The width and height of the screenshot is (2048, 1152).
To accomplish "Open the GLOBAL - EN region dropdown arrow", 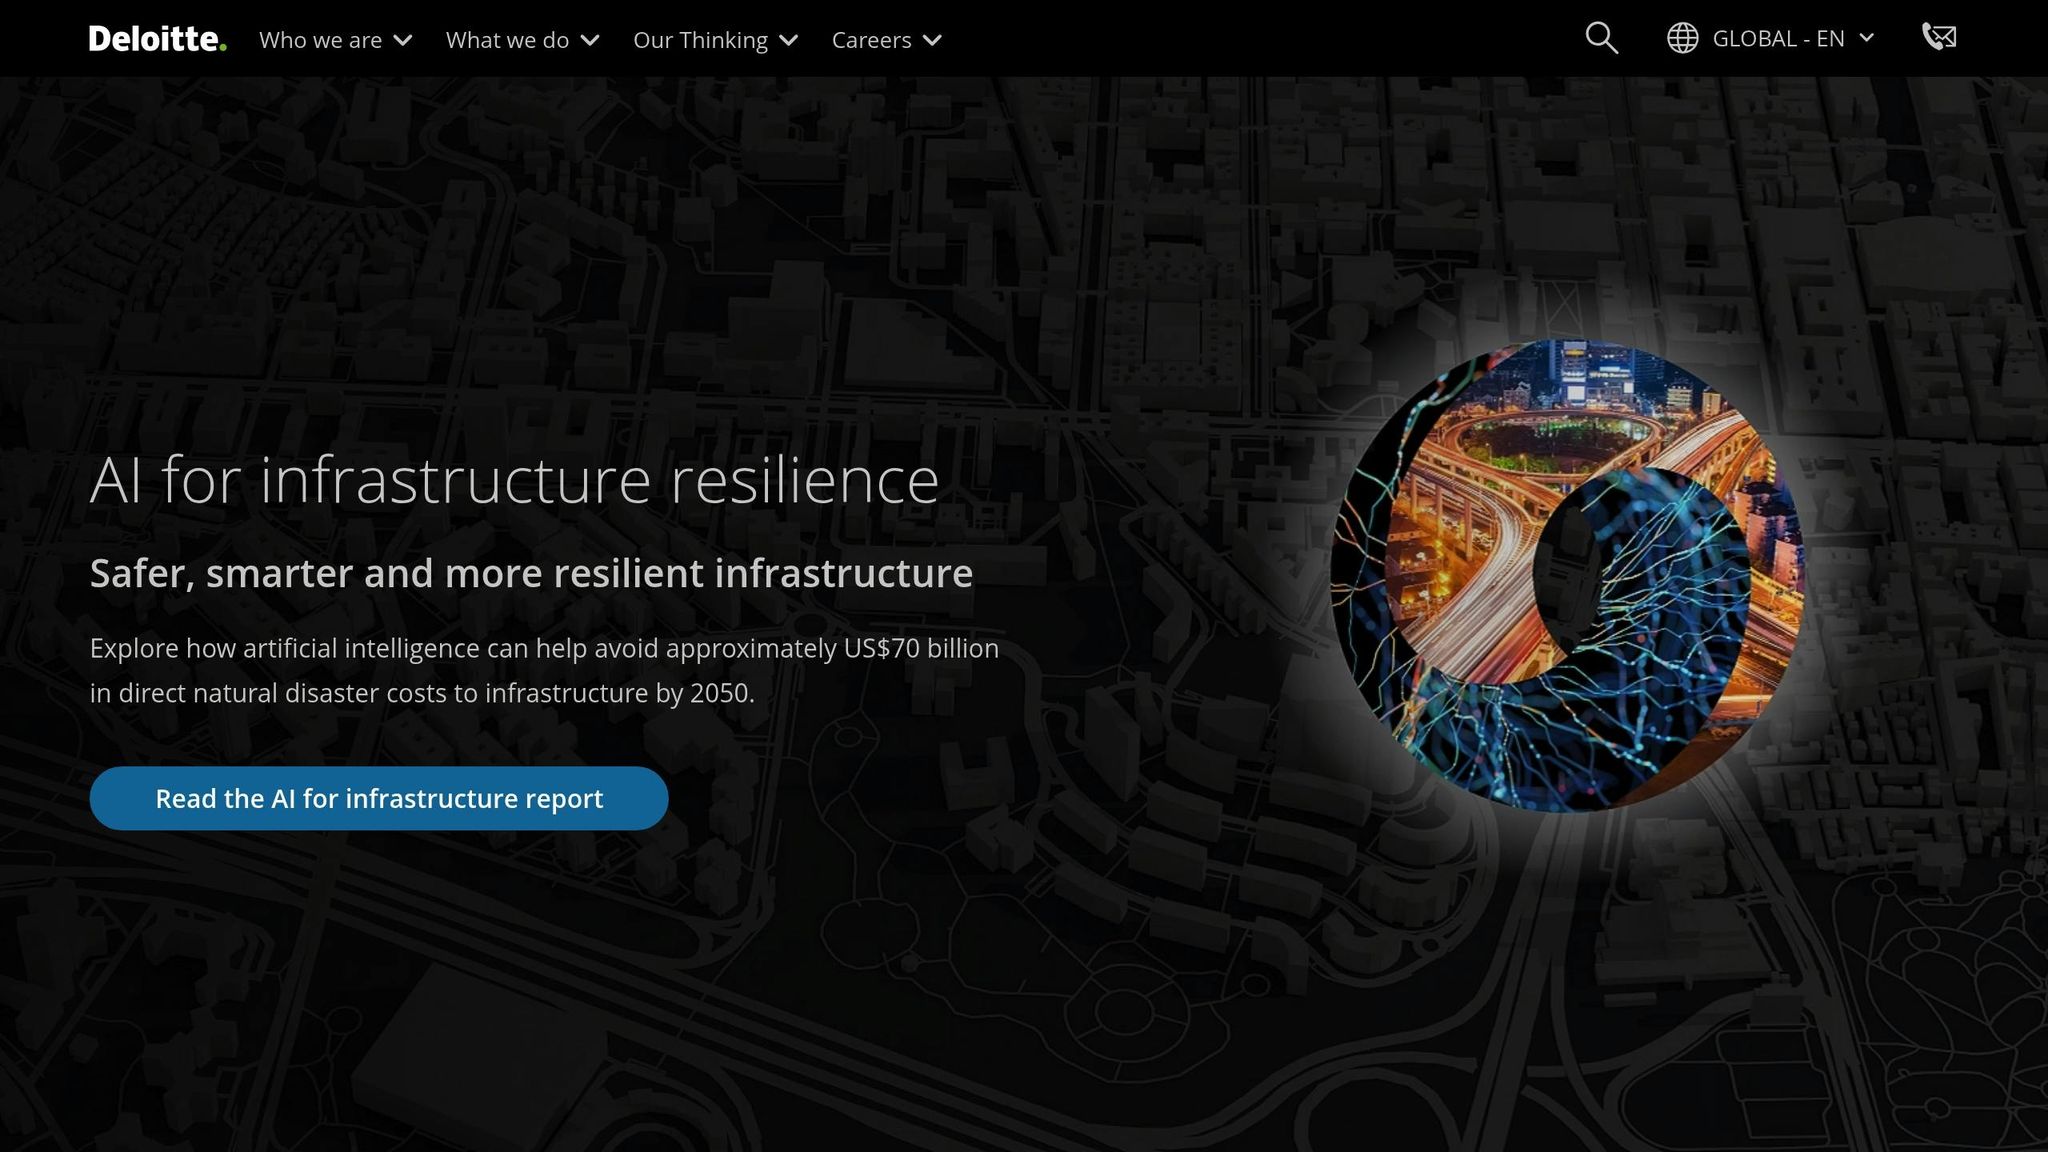I will coord(1866,38).
